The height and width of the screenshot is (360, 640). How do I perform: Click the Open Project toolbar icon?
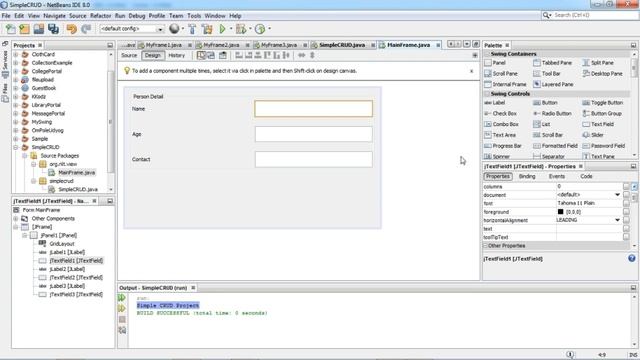point(39,29)
